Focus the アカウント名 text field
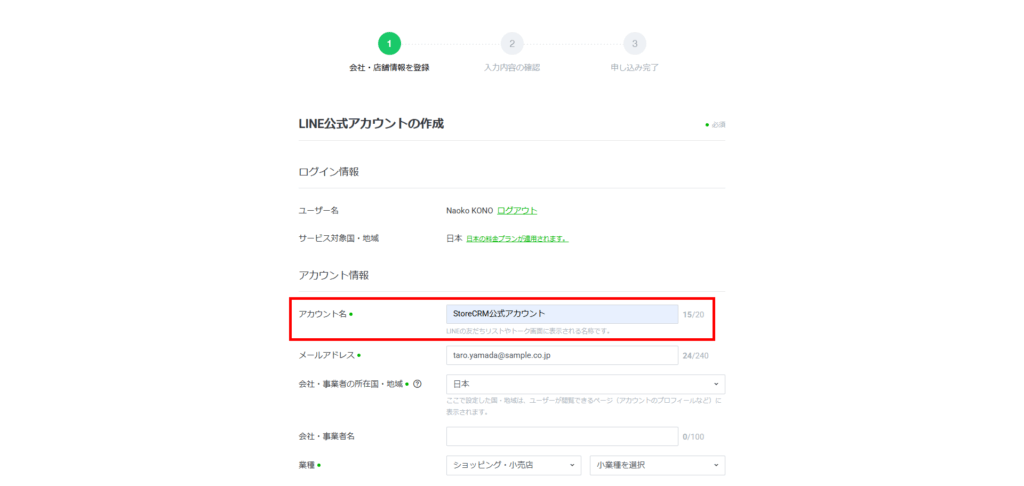This screenshot has height=486, width=1024. pyautogui.click(x=562, y=314)
